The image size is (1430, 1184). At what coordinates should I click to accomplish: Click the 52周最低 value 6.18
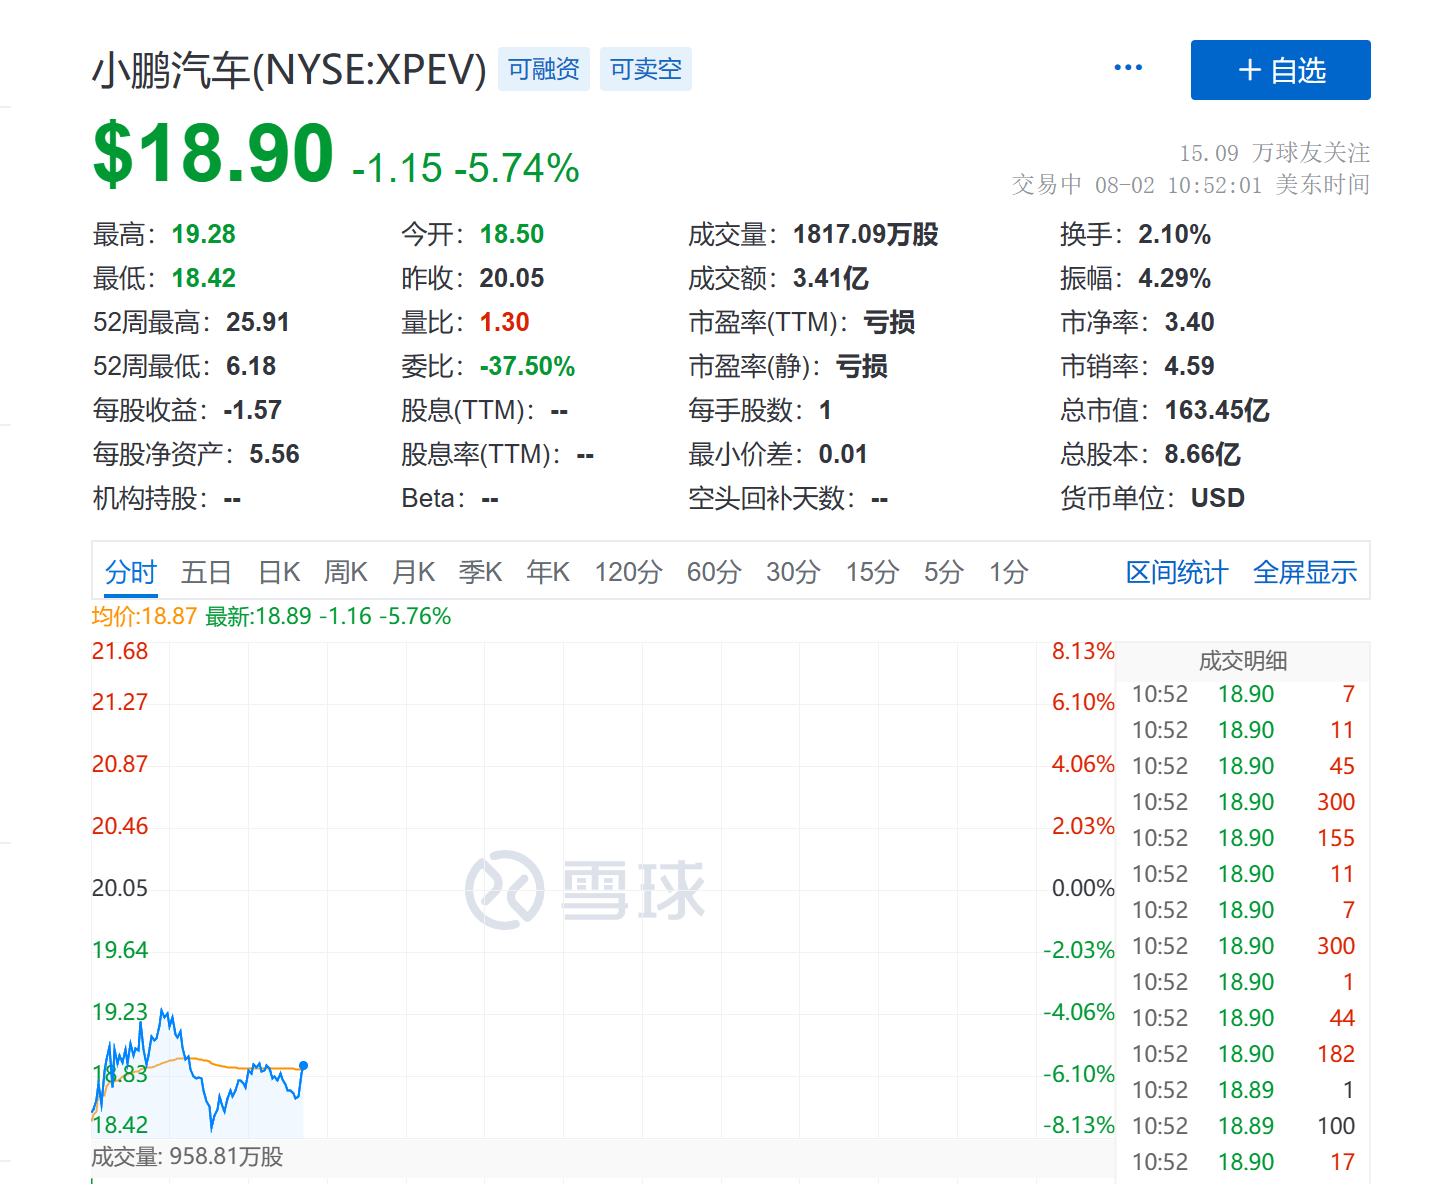click(251, 366)
